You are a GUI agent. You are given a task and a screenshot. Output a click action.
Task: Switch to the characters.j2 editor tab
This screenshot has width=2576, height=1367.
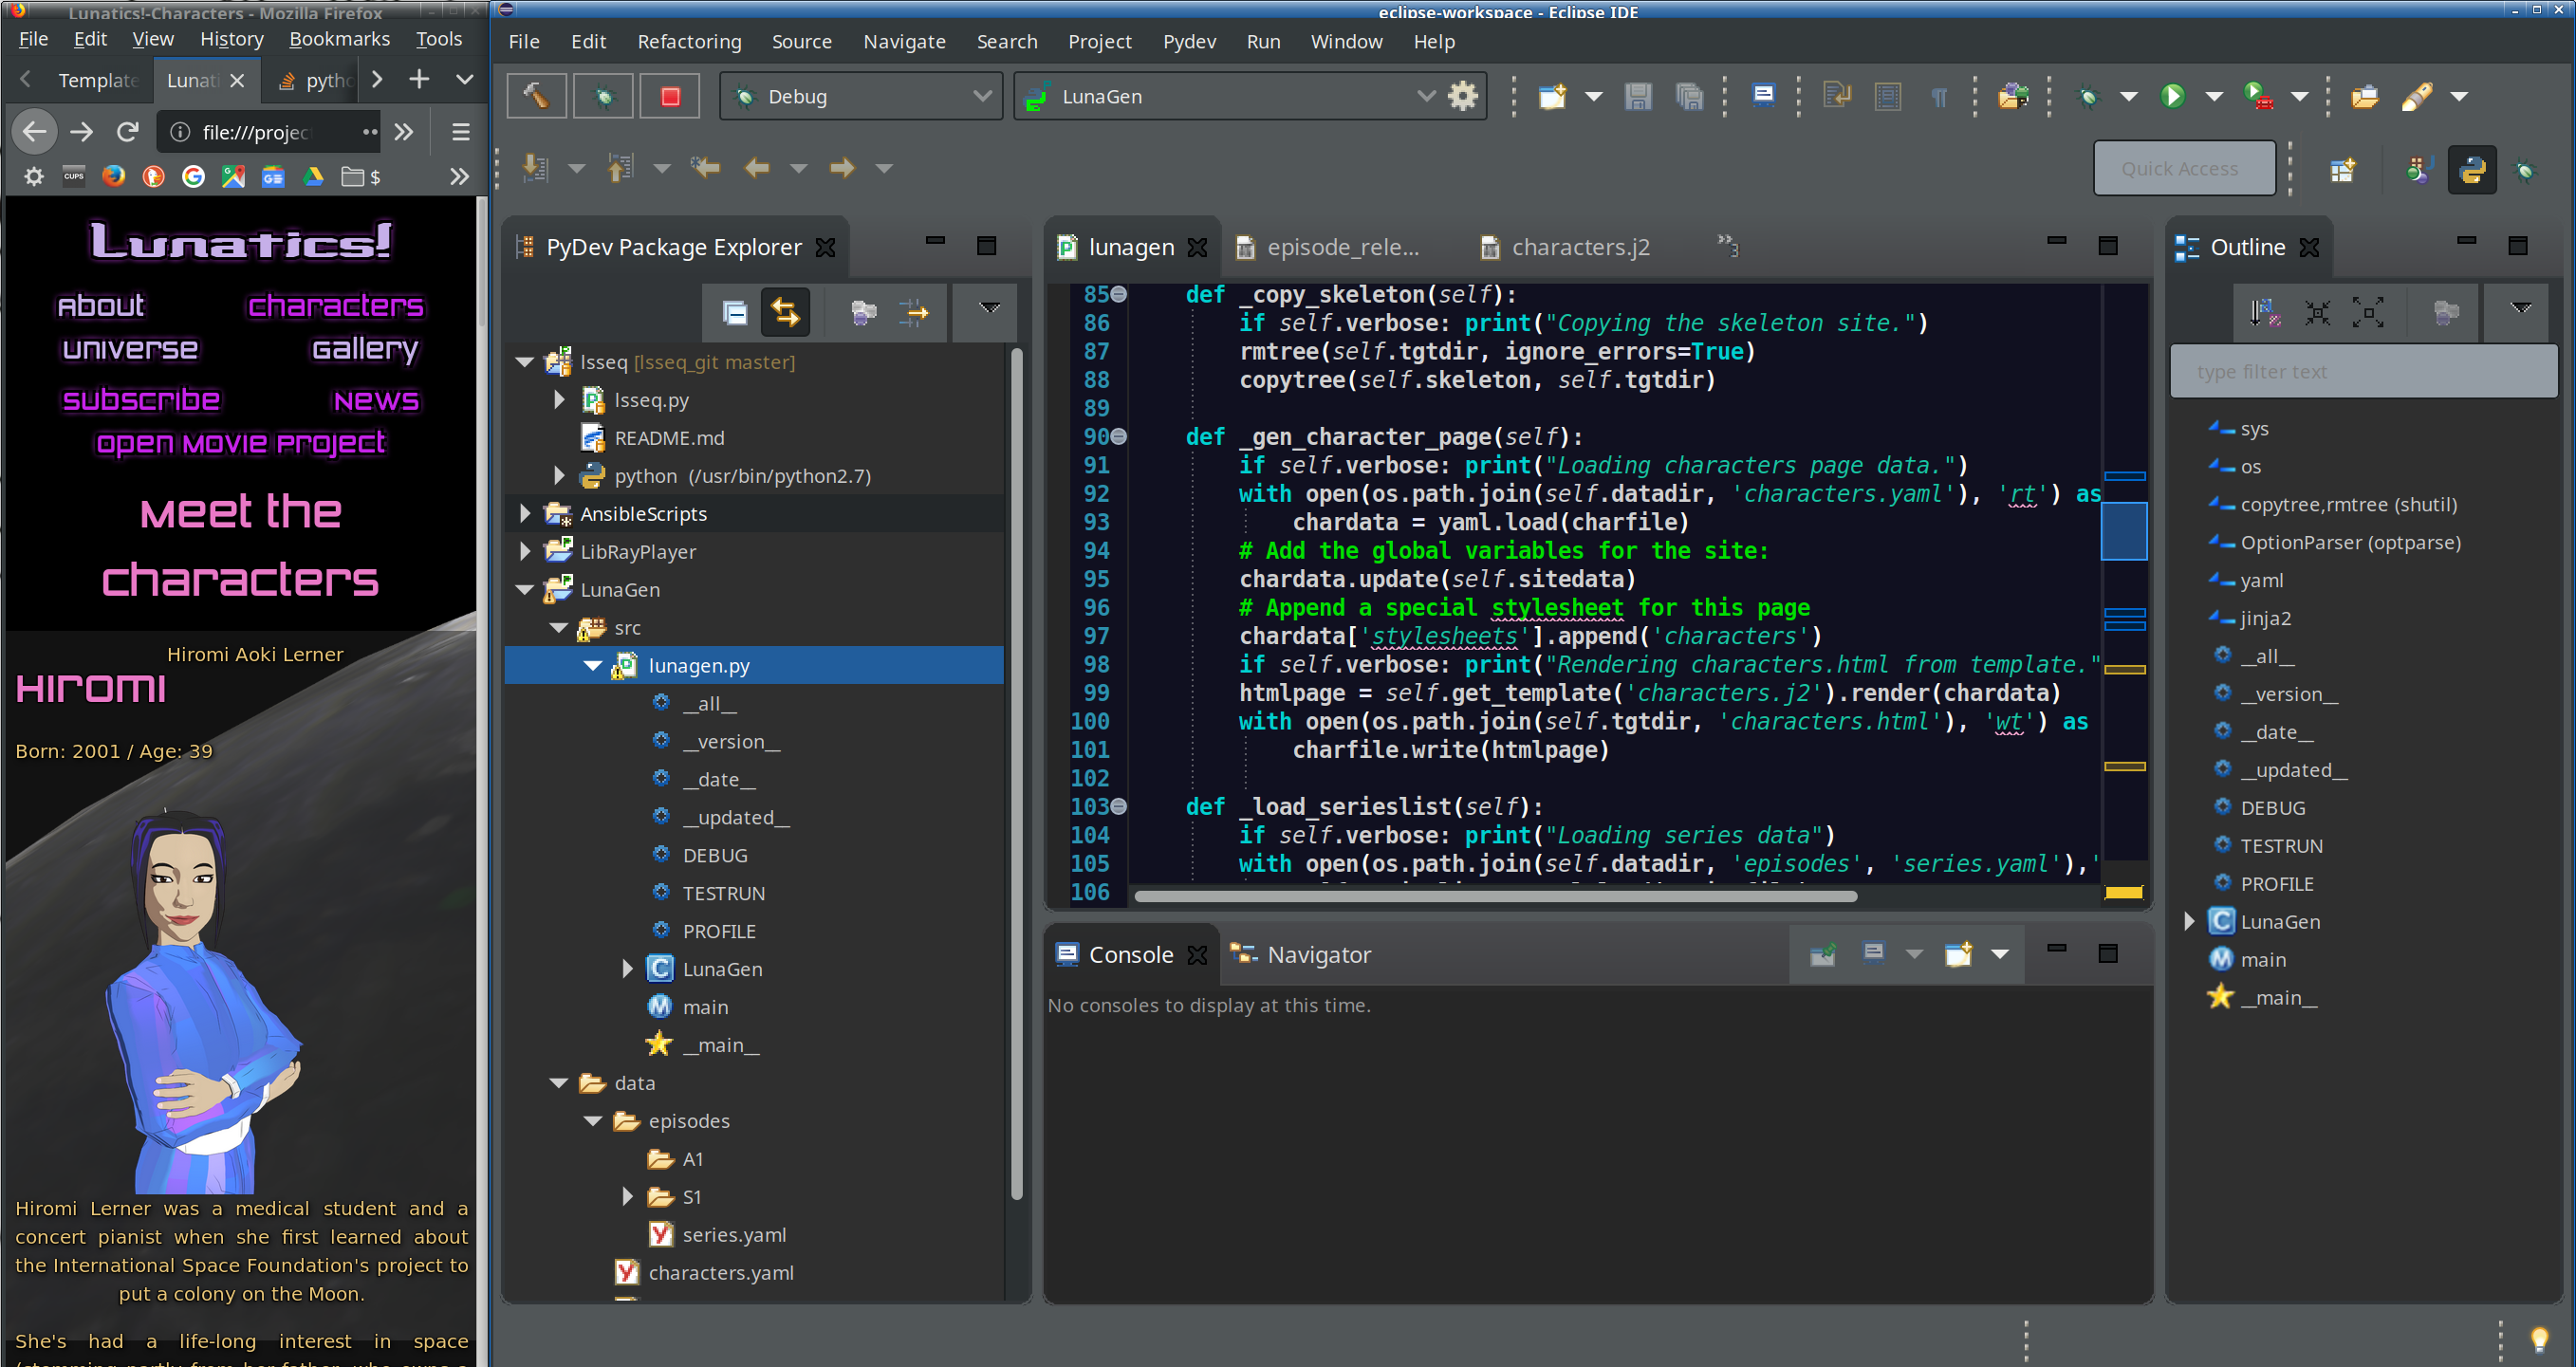click(1579, 247)
